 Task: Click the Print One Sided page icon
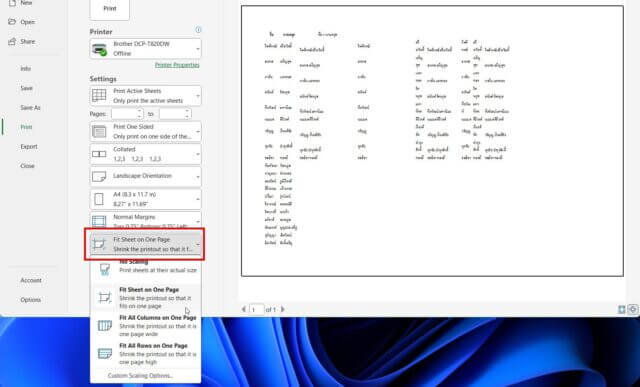pos(99,131)
